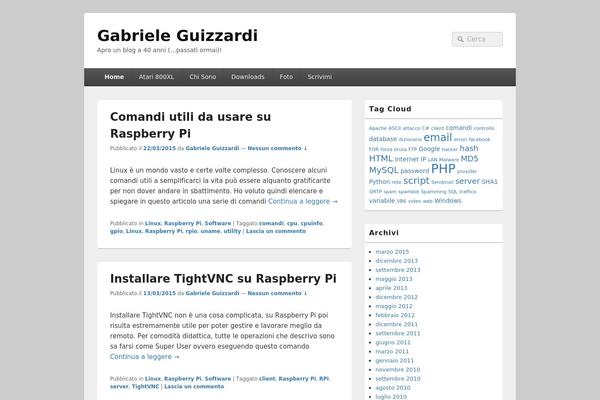Open the maggio 2012 archive
600x400 pixels.
pos(394,306)
